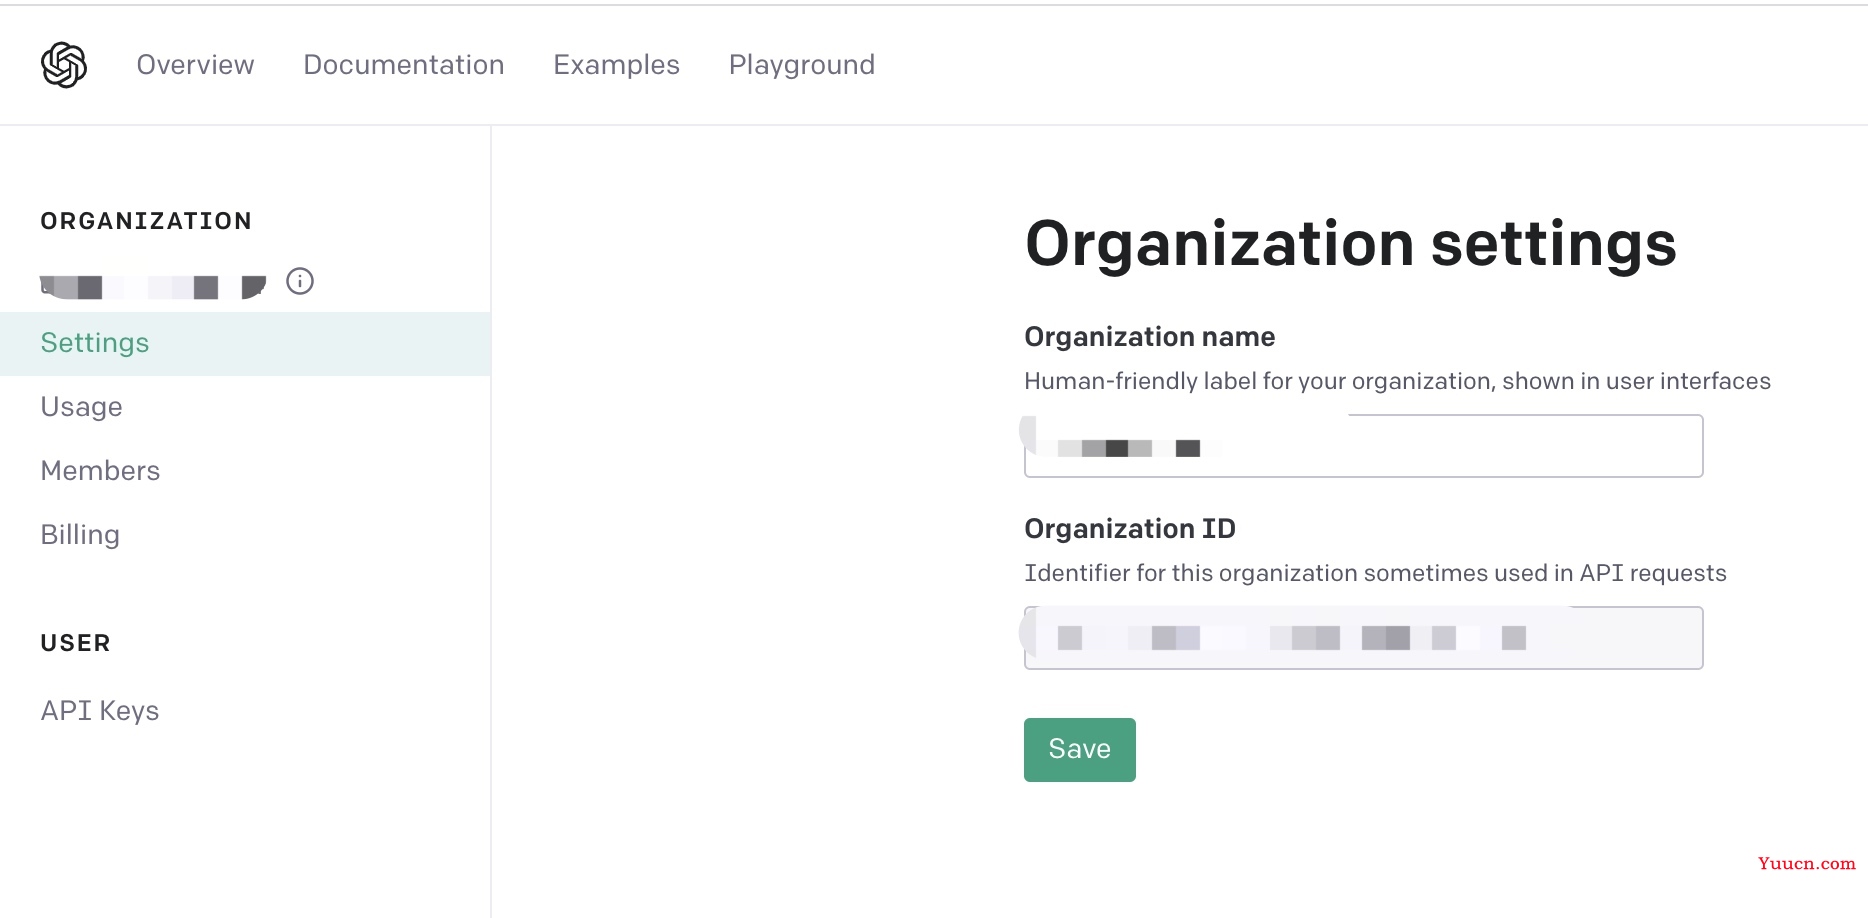The width and height of the screenshot is (1868, 918).
Task: Open the Billing section
Action: (x=80, y=535)
